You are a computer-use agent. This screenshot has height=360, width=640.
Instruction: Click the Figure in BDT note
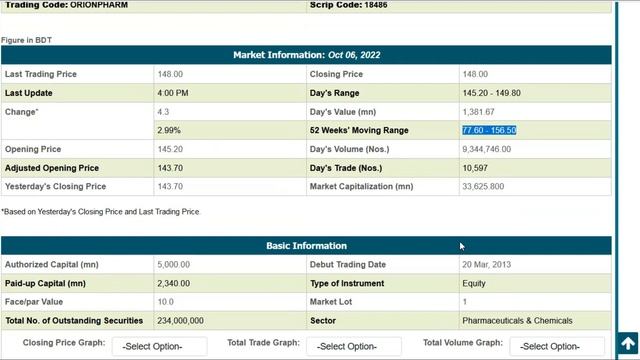click(x=26, y=40)
